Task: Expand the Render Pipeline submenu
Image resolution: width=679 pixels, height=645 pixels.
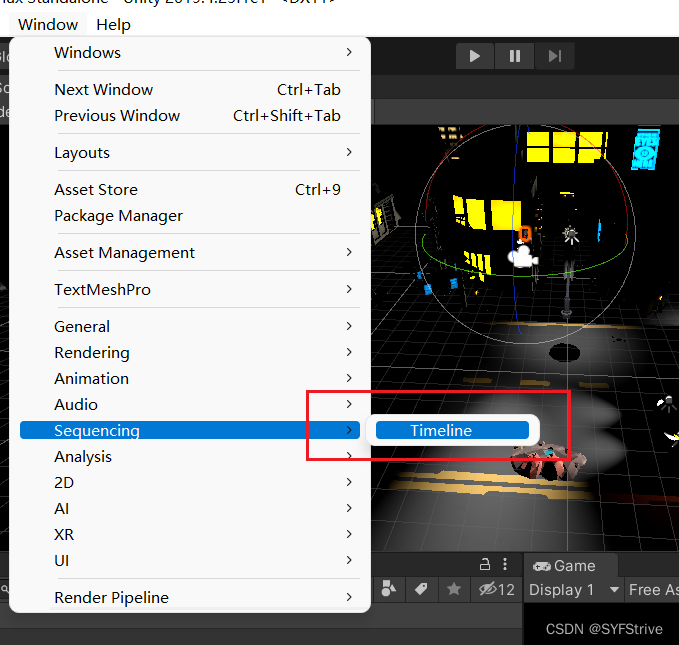Action: (190, 598)
